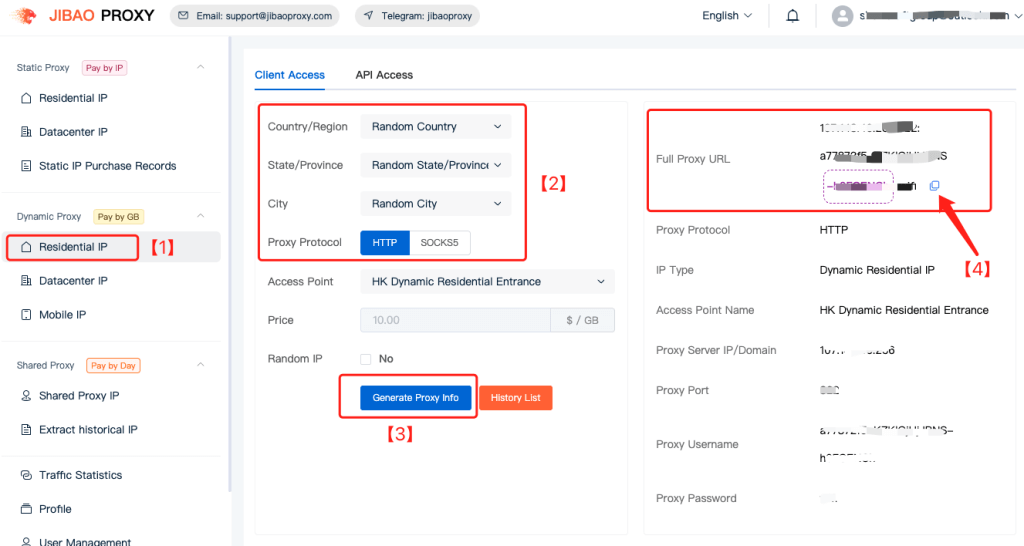Open the Shared Proxy IP page
This screenshot has width=1024, height=546.
point(79,396)
